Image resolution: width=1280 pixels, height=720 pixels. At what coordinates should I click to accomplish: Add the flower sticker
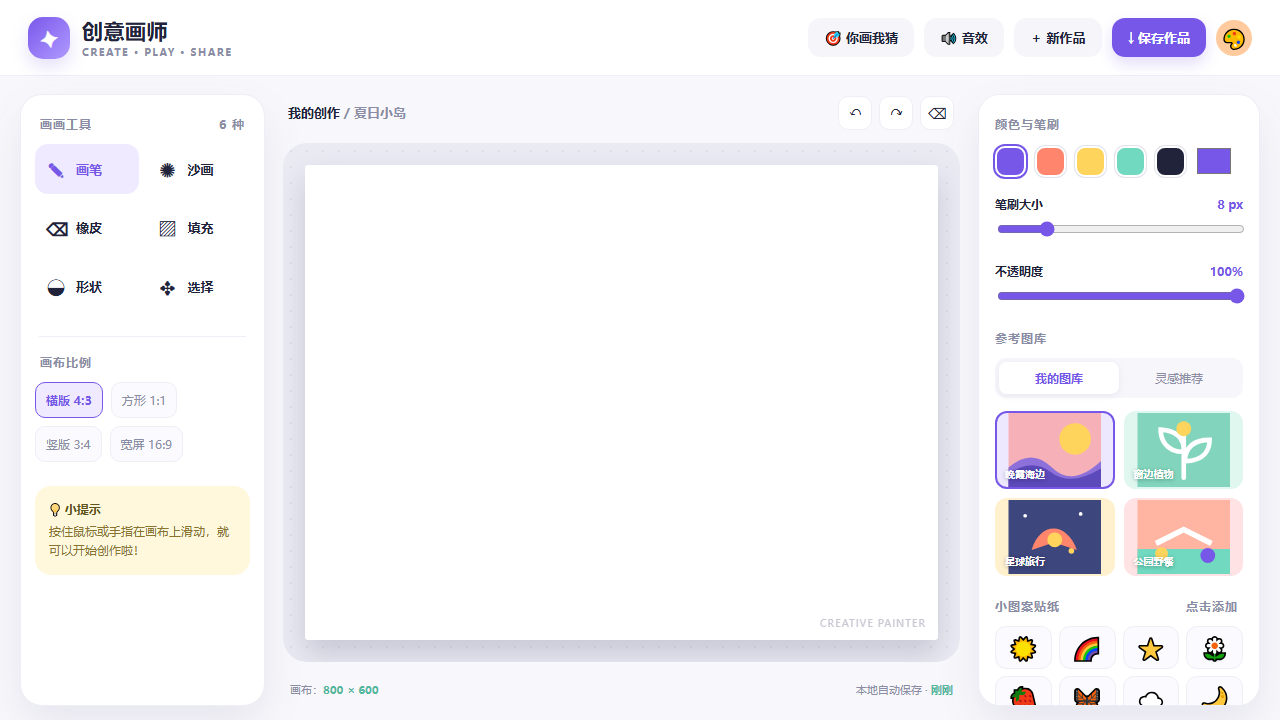1215,648
